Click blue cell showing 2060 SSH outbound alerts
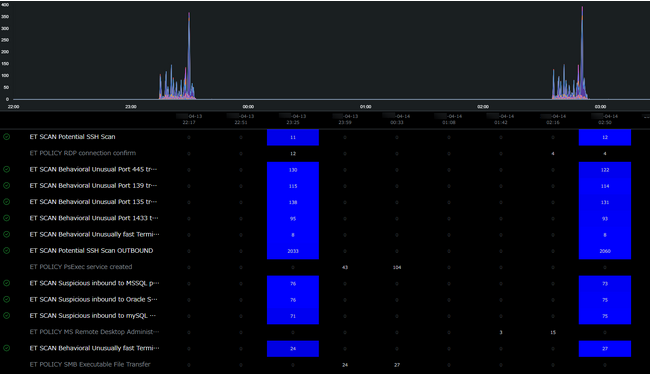650x374 pixels. point(605,251)
